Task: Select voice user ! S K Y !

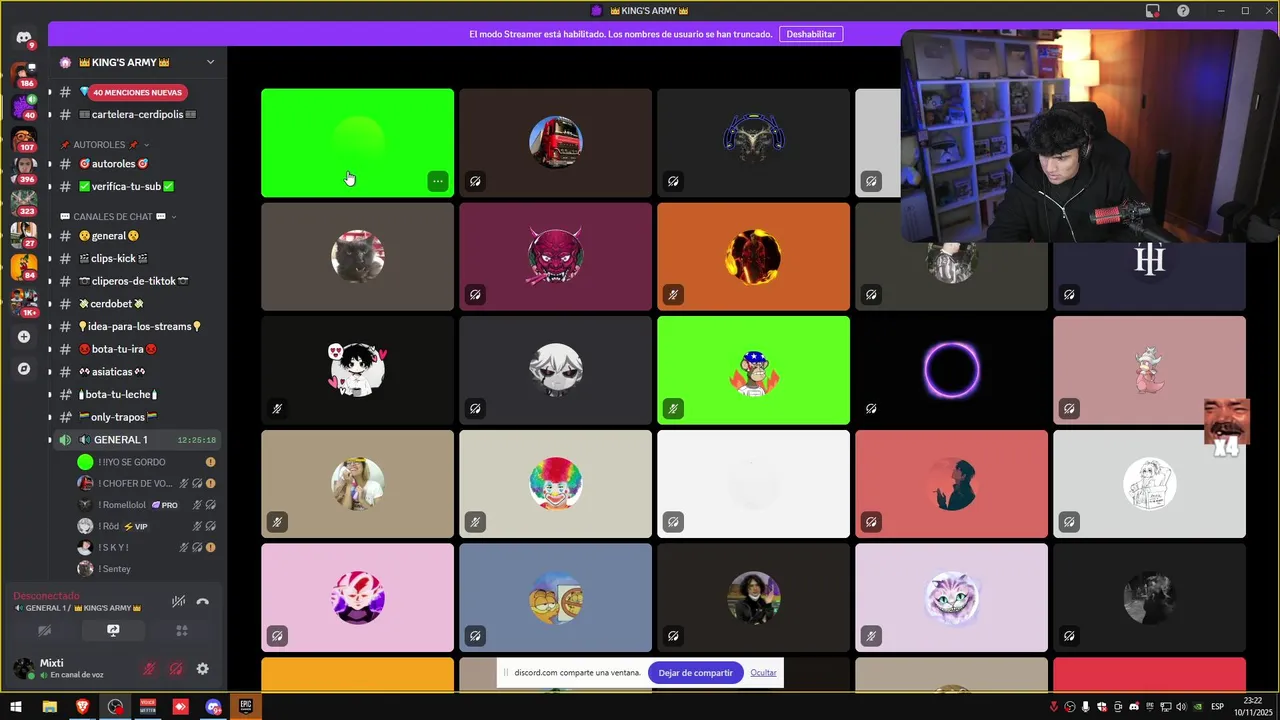Action: click(146, 548)
